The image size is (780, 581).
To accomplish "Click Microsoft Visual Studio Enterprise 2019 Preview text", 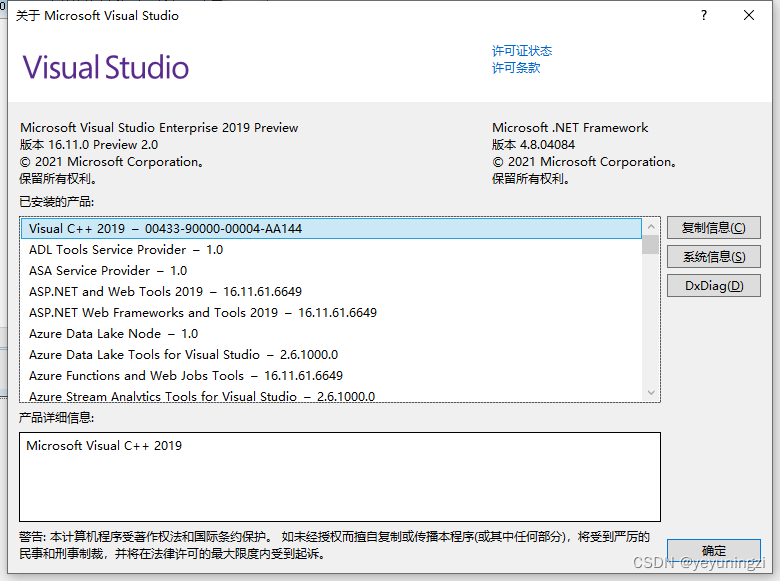I will point(159,128).
